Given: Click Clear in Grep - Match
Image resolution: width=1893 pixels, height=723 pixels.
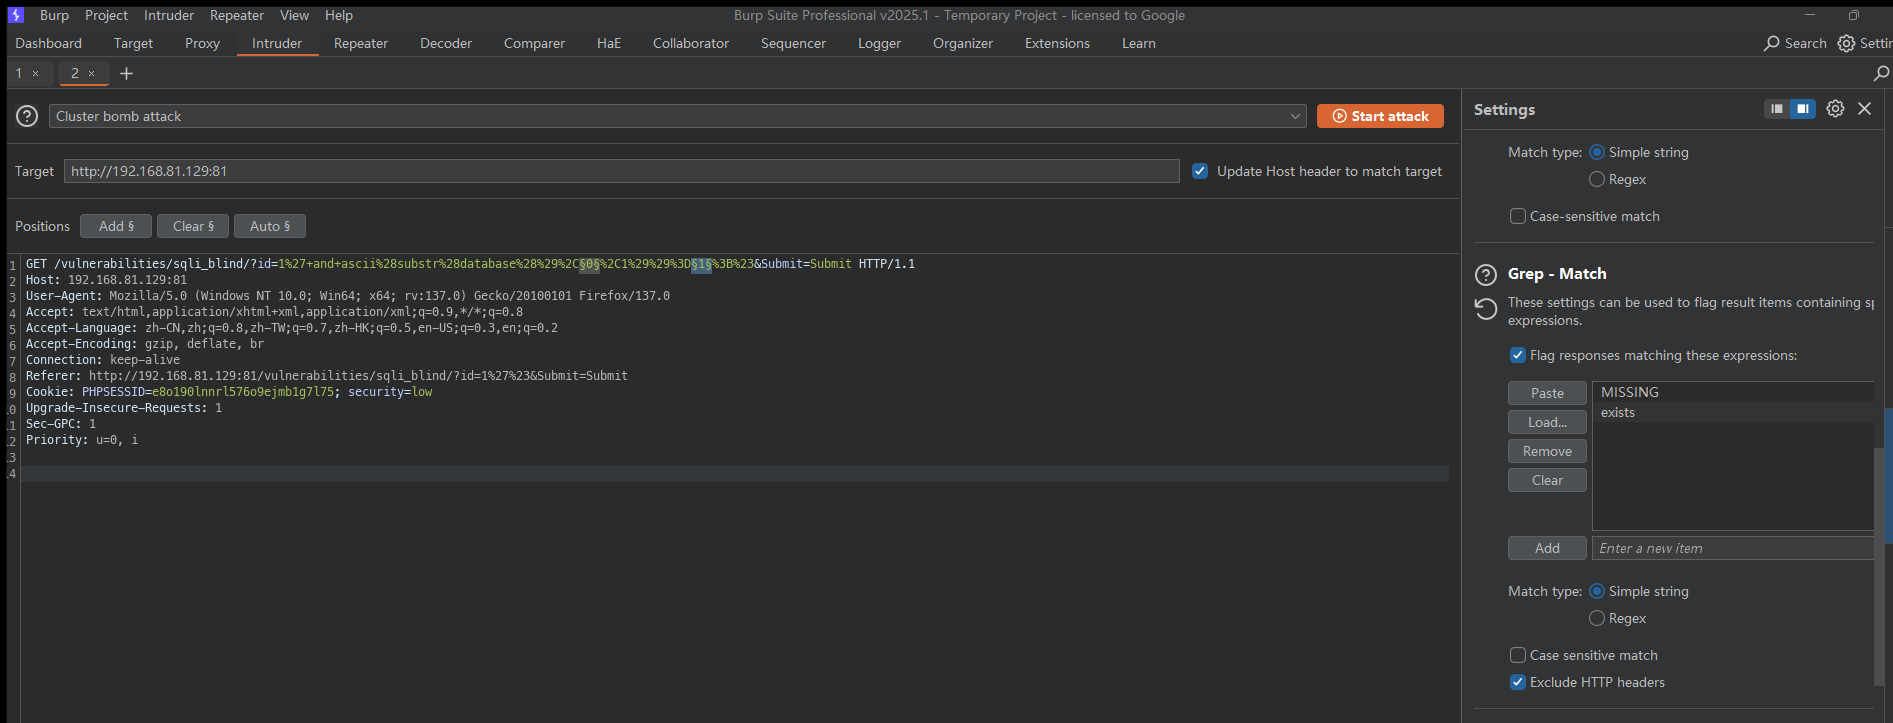Looking at the screenshot, I should pos(1547,480).
